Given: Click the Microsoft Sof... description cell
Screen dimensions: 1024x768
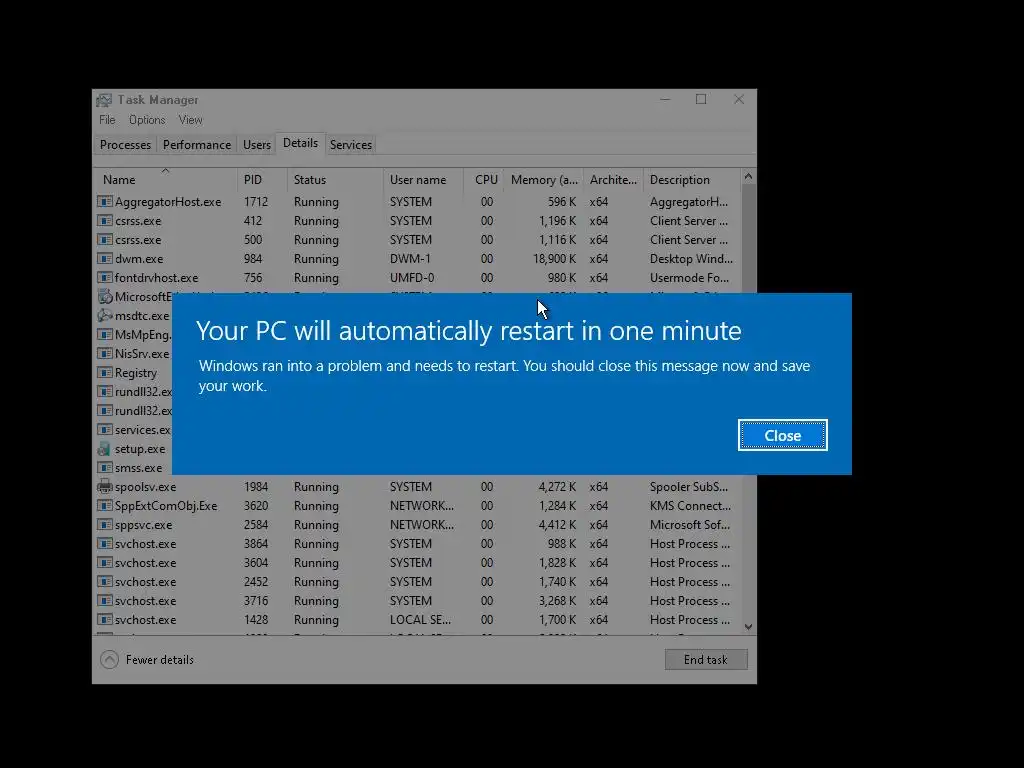Looking at the screenshot, I should click(690, 524).
